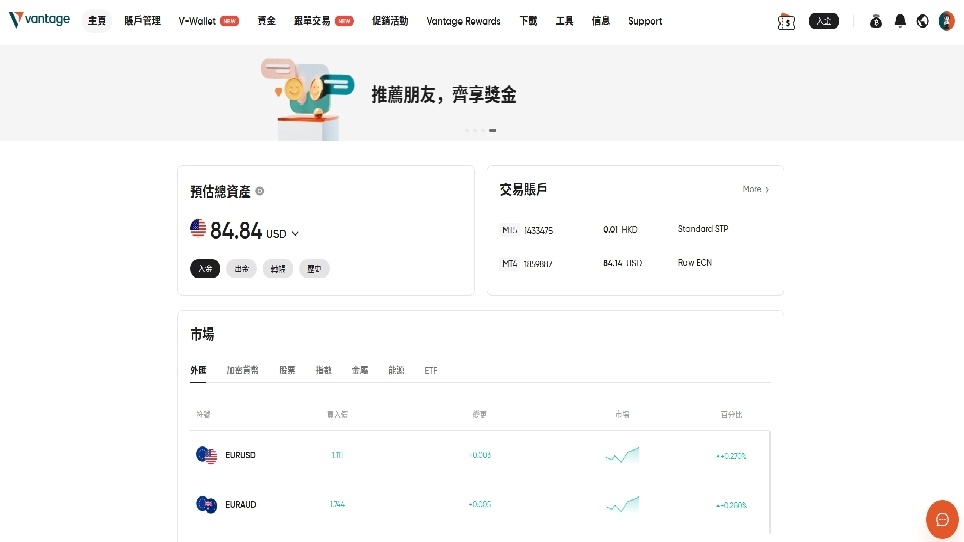Open the coupon voucher icon
The height and width of the screenshot is (542, 964).
coord(786,22)
